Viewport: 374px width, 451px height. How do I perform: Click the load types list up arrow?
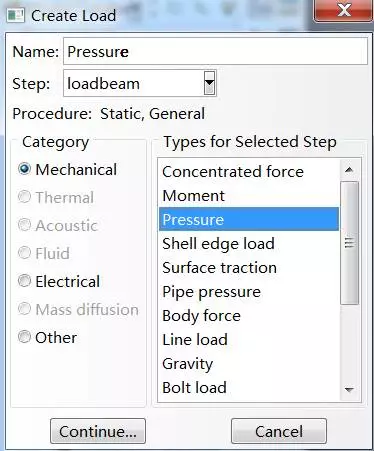[x=349, y=170]
